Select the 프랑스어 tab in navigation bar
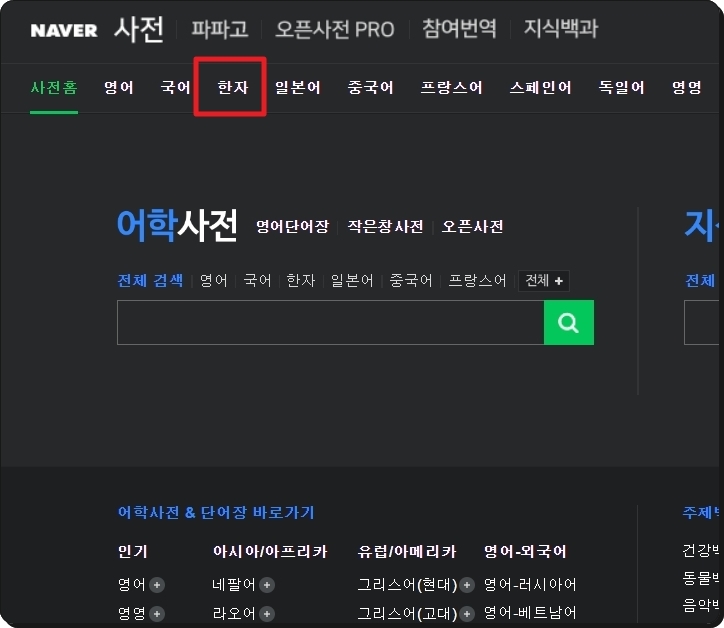Viewport: 724px width, 628px height. [452, 87]
